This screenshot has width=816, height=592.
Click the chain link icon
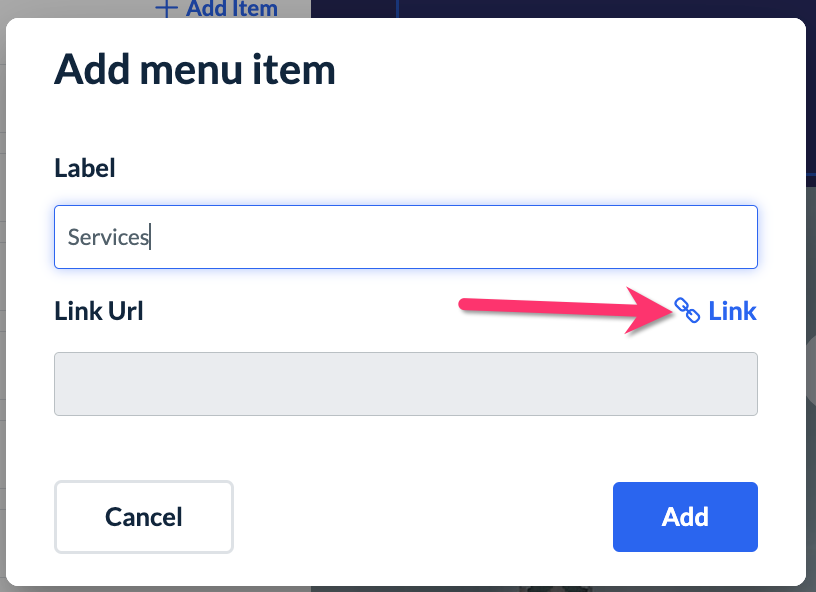point(687,311)
